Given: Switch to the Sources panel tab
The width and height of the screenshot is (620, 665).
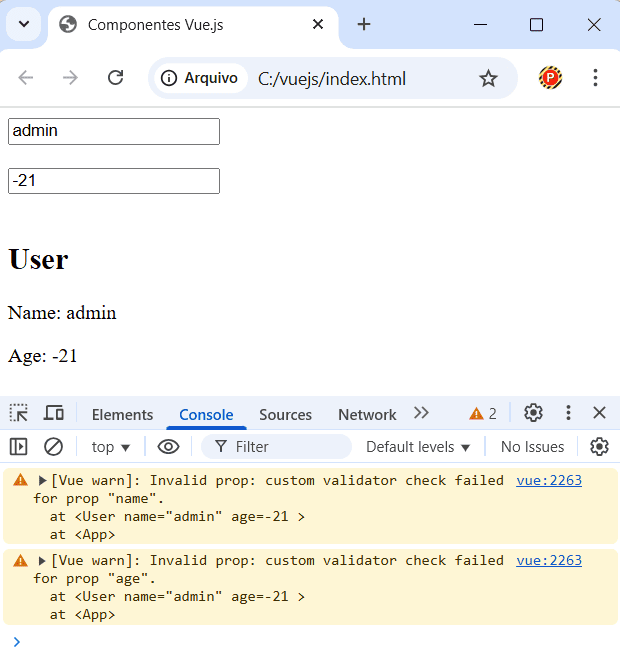Looking at the screenshot, I should (x=285, y=414).
